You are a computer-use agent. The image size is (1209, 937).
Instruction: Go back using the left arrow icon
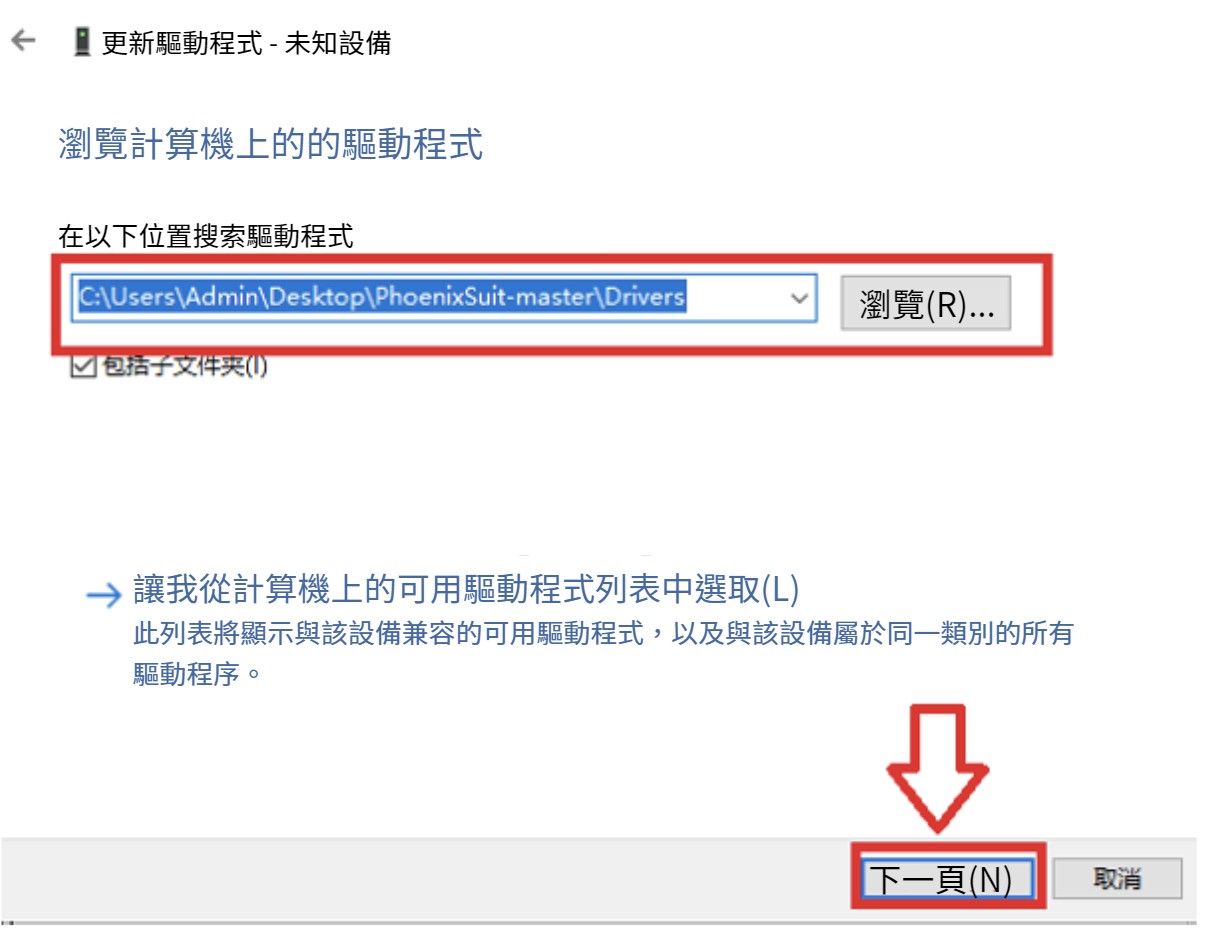click(23, 42)
